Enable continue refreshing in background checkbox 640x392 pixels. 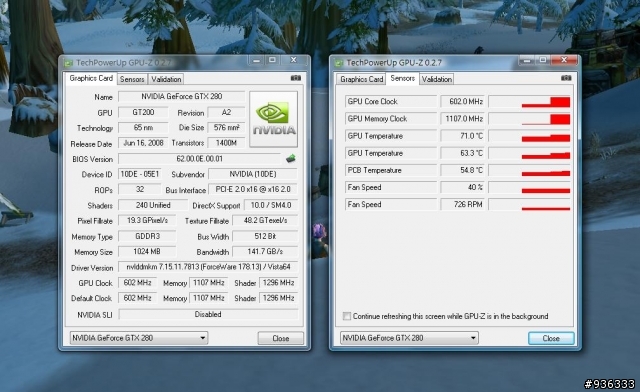point(347,316)
